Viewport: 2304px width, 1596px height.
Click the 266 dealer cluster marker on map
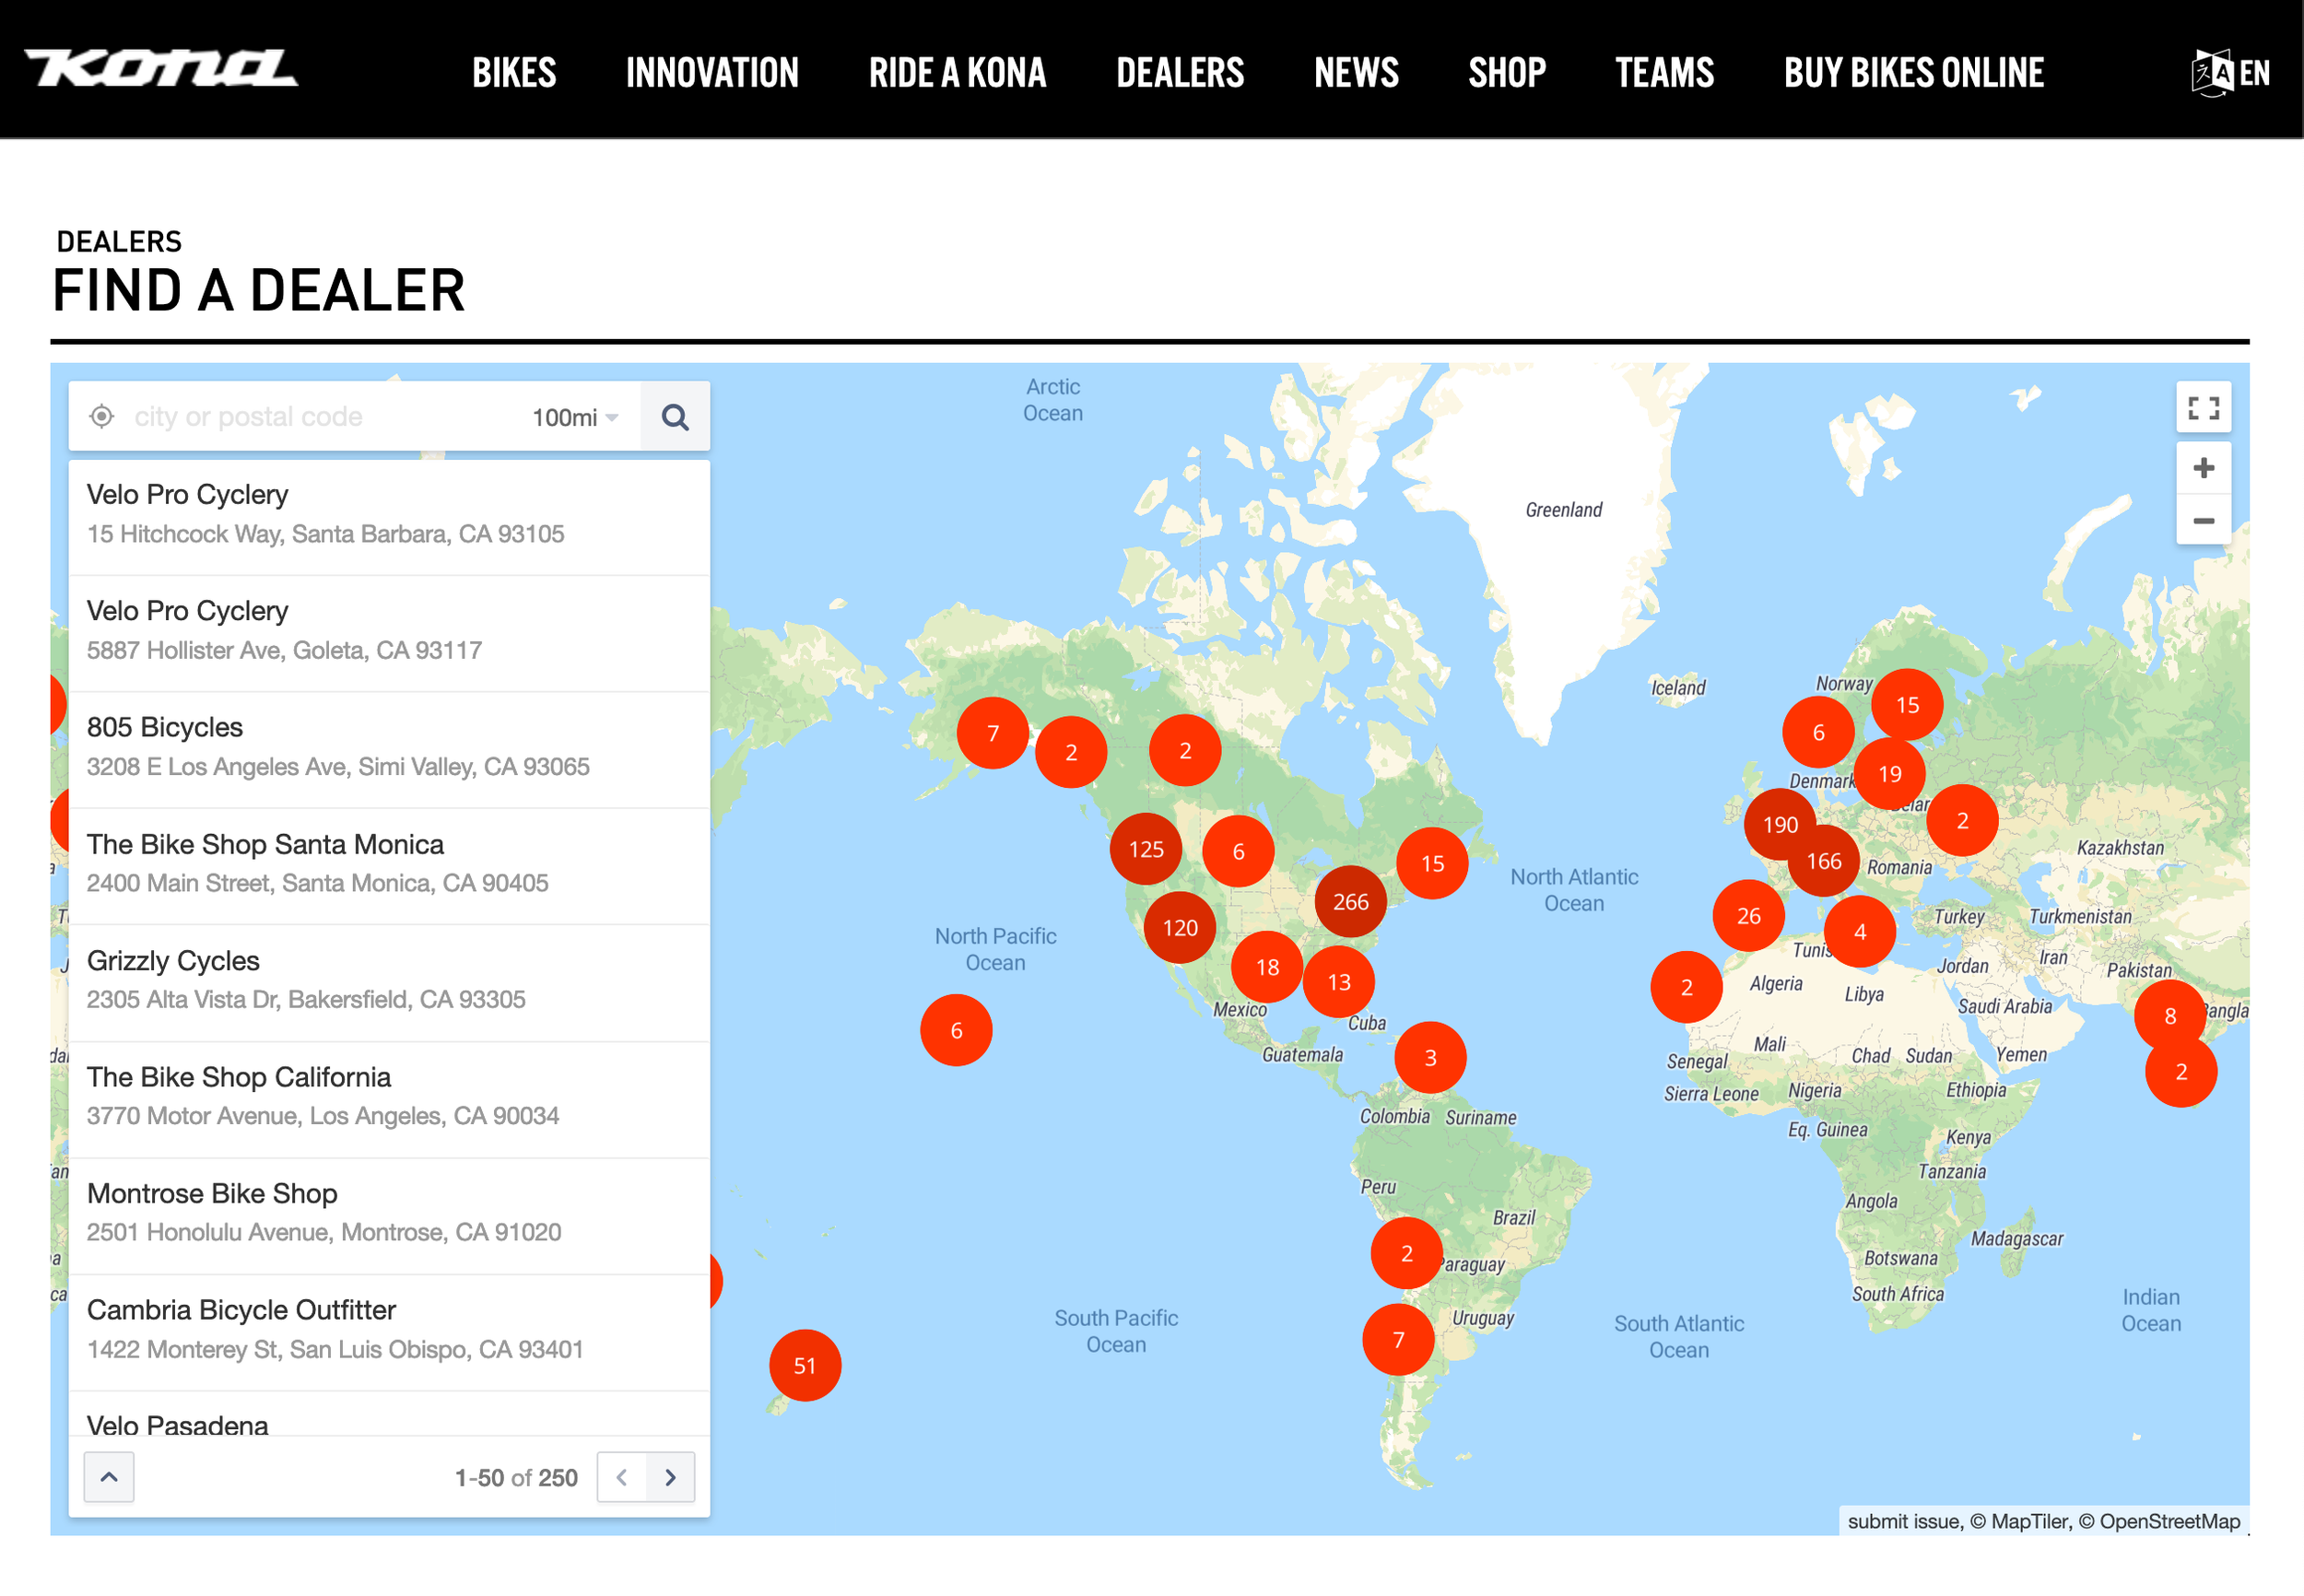click(x=1351, y=901)
